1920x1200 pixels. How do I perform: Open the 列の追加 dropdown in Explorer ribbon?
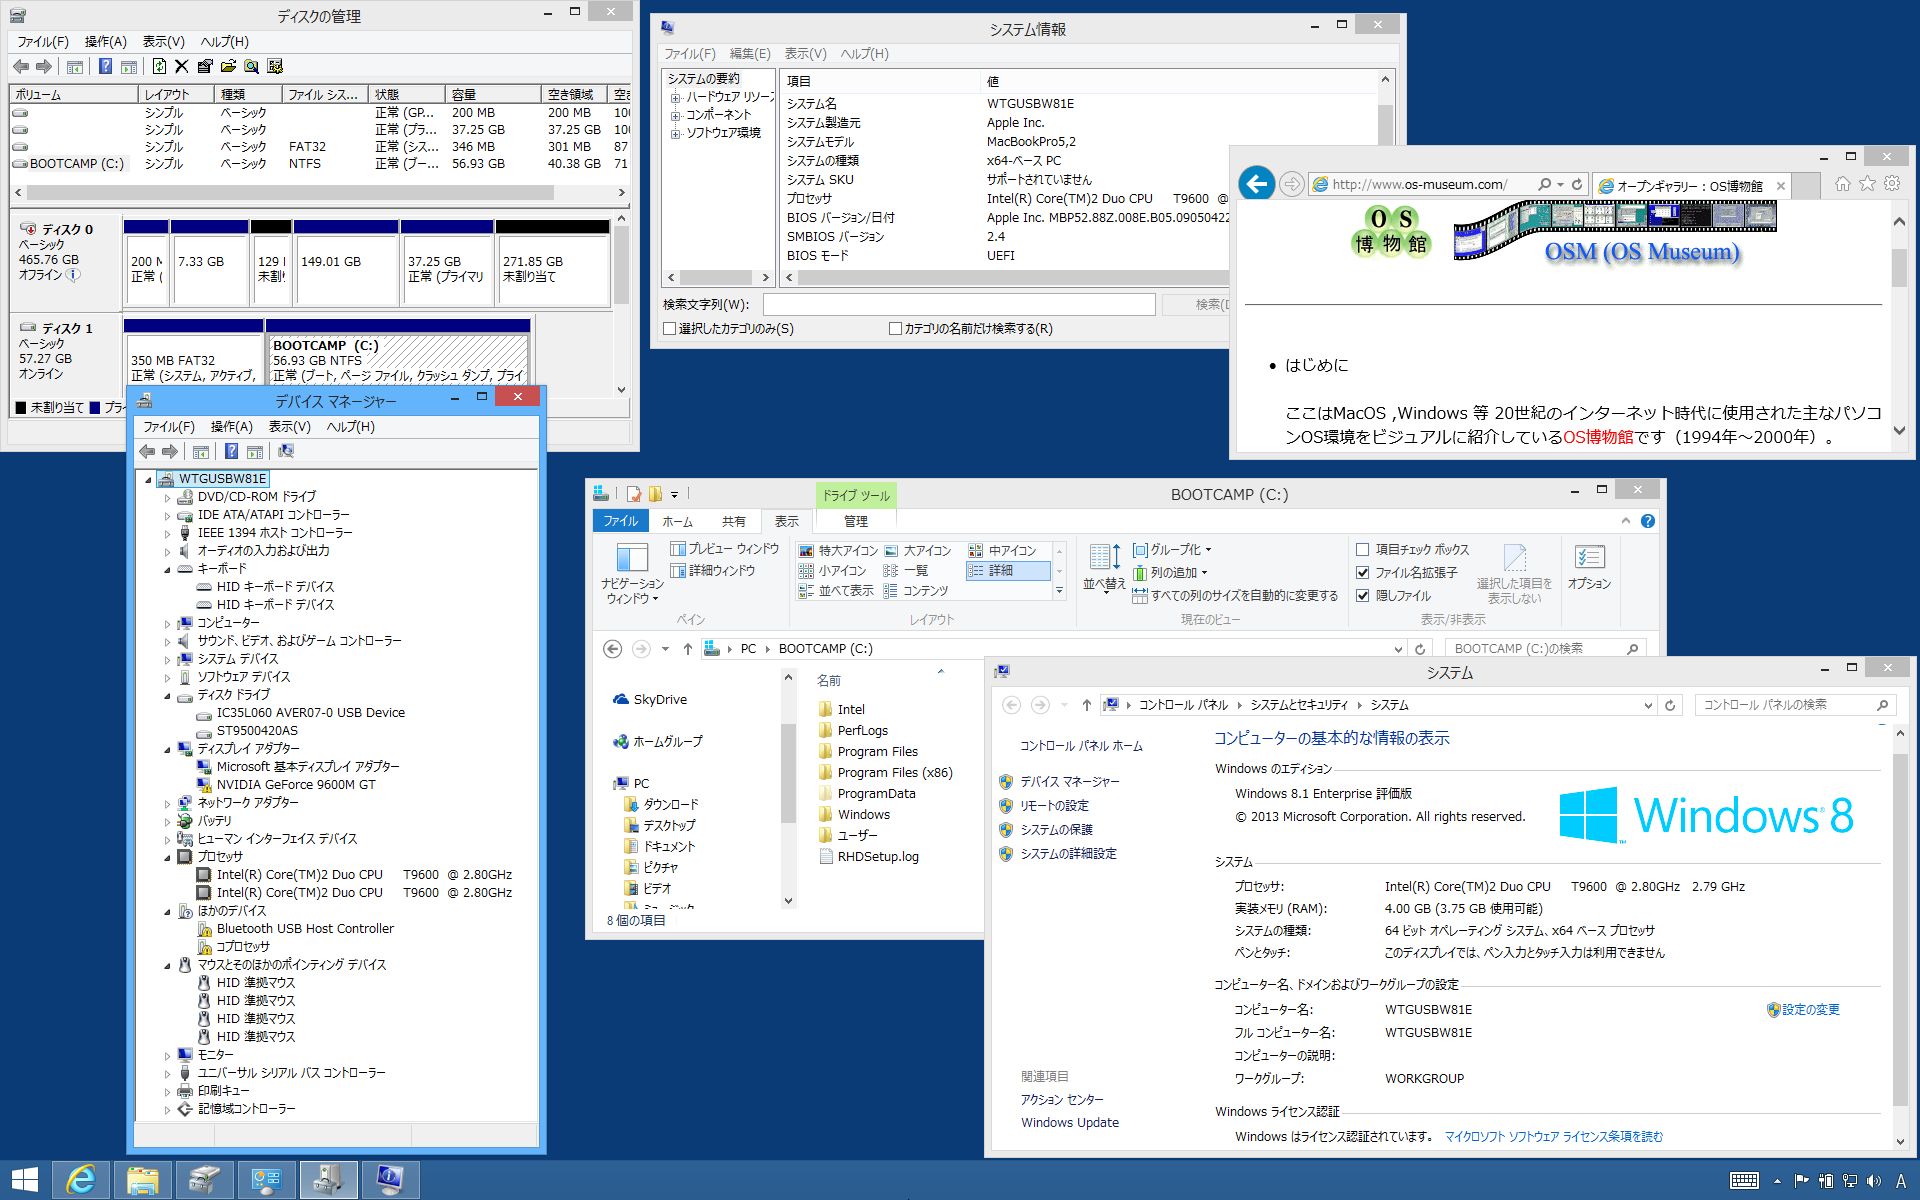(x=1170, y=573)
